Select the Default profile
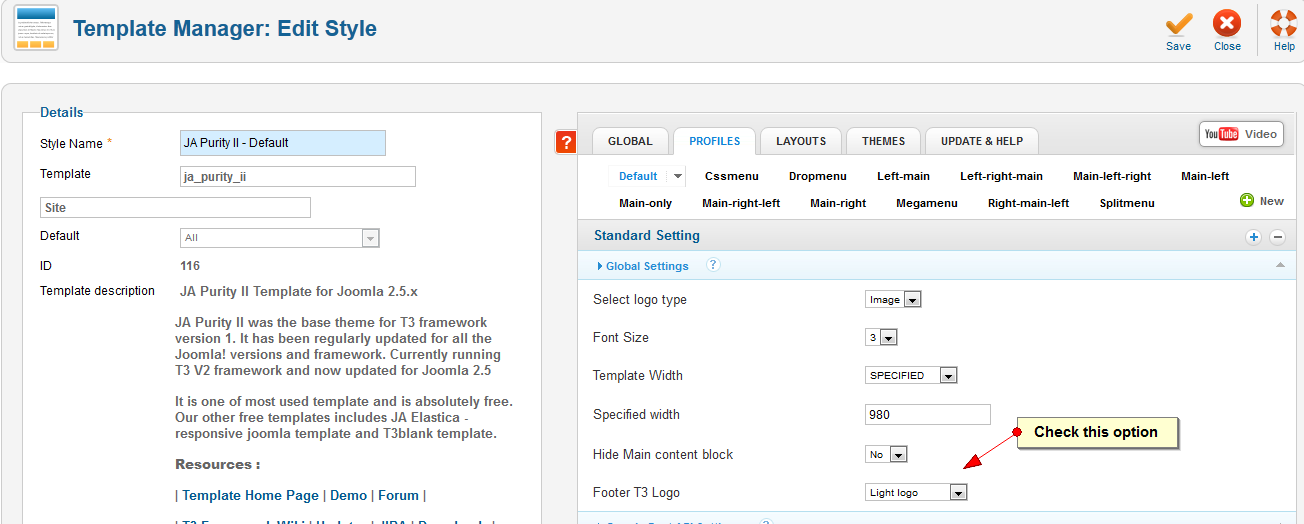The image size is (1304, 524). click(x=638, y=176)
